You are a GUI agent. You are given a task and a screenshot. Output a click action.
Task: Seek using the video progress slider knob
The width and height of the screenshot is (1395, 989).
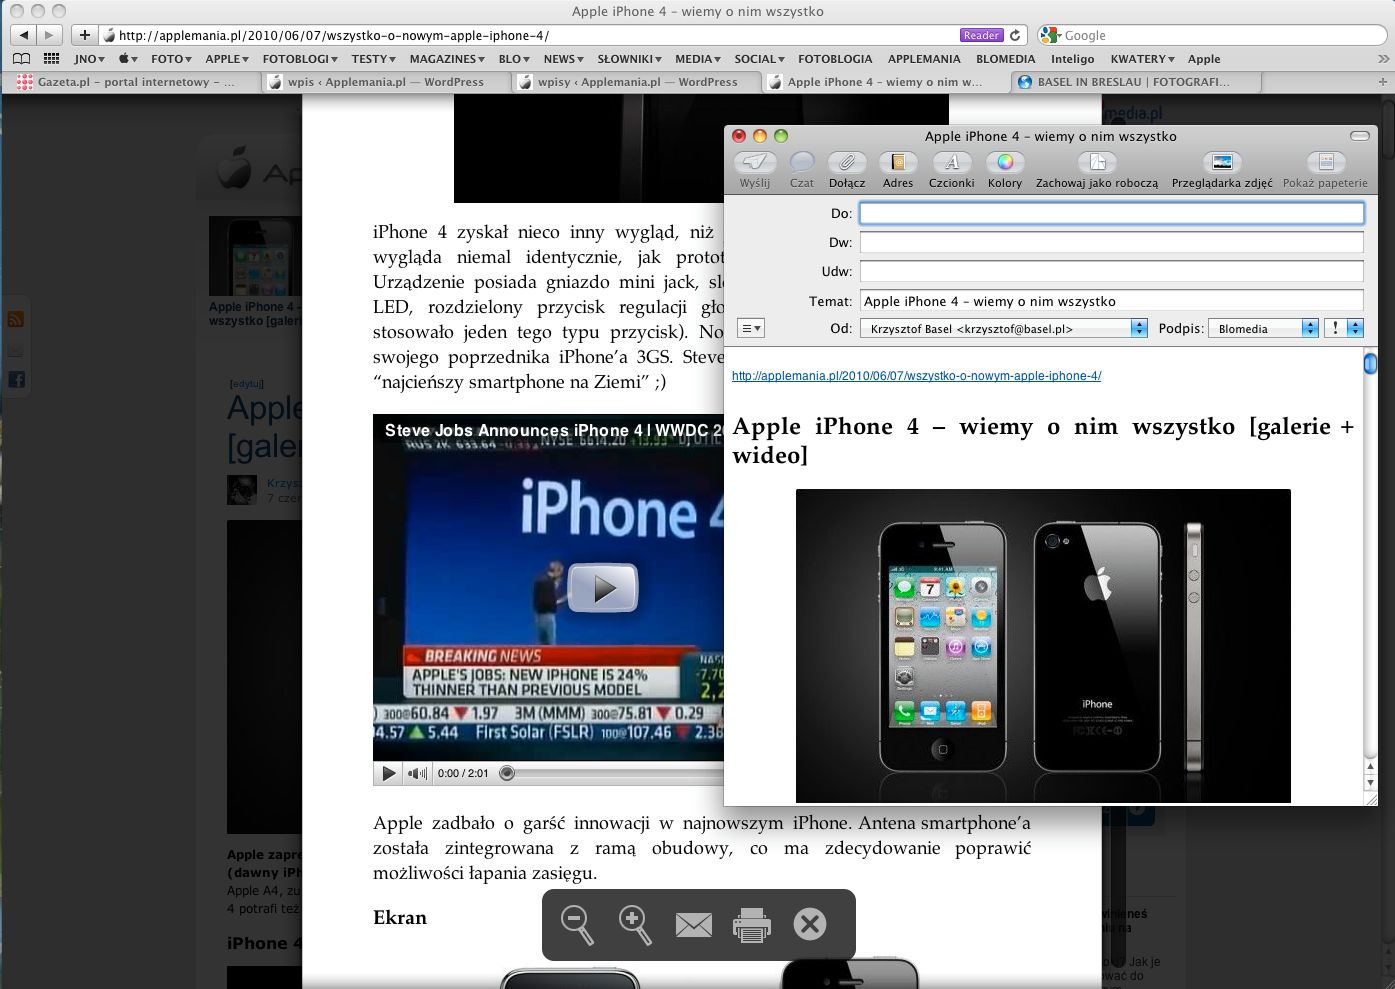507,773
